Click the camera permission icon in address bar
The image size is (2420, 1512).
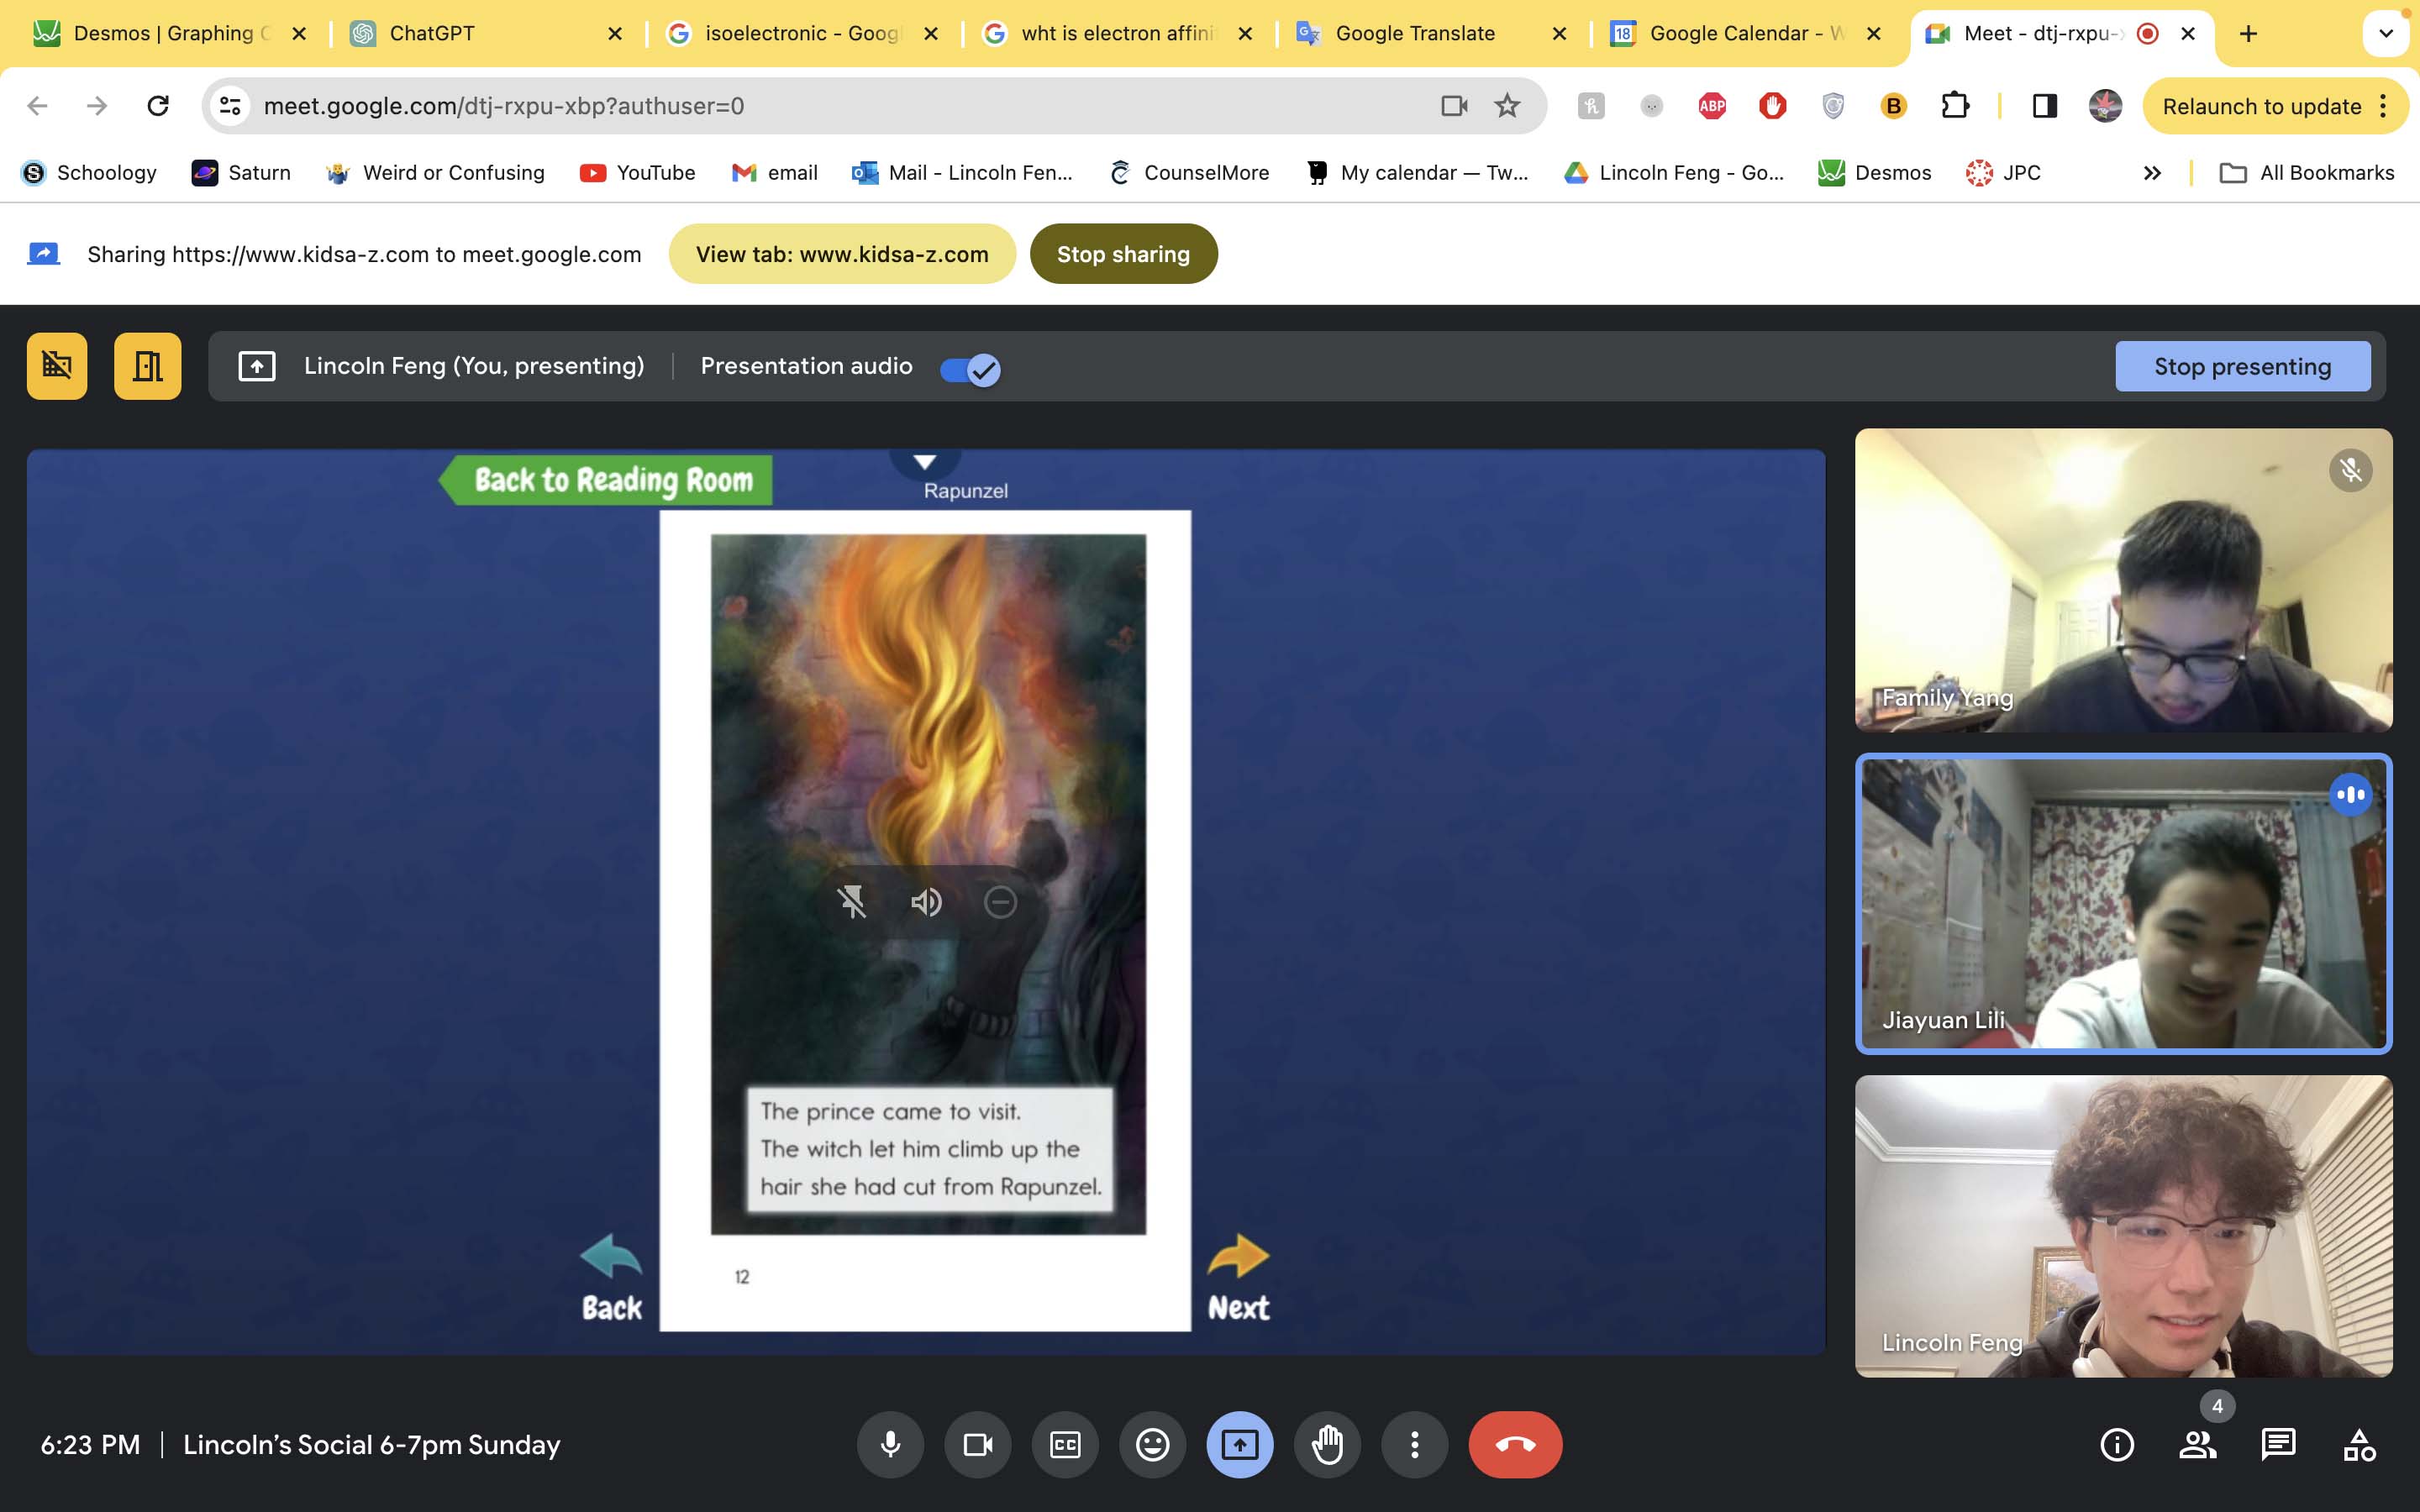(1454, 105)
